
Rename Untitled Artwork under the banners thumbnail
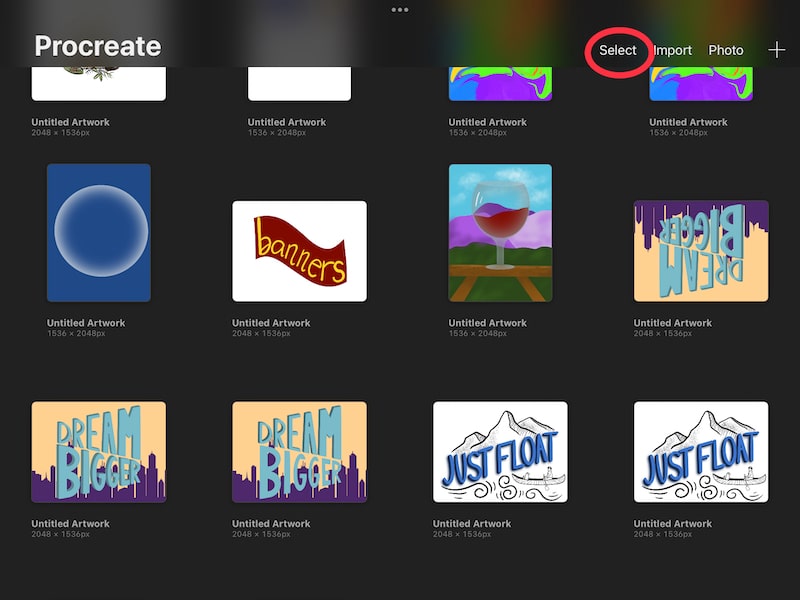point(271,323)
